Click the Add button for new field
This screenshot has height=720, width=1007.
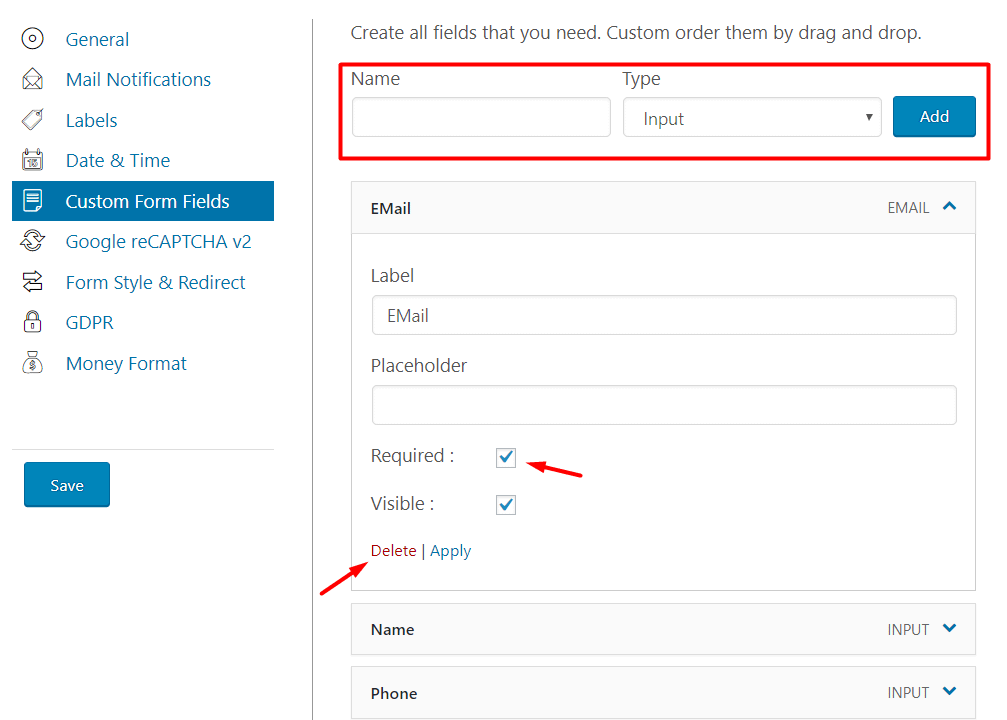(x=934, y=117)
